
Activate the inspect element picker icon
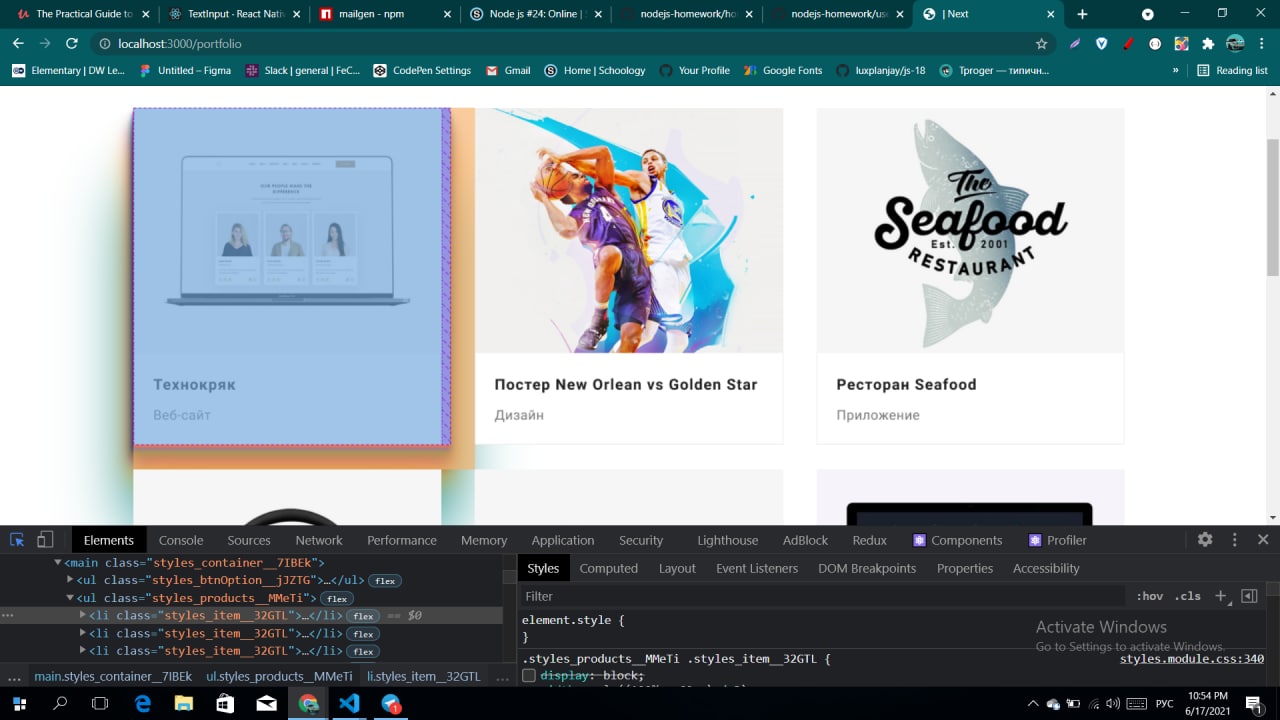(x=17, y=540)
